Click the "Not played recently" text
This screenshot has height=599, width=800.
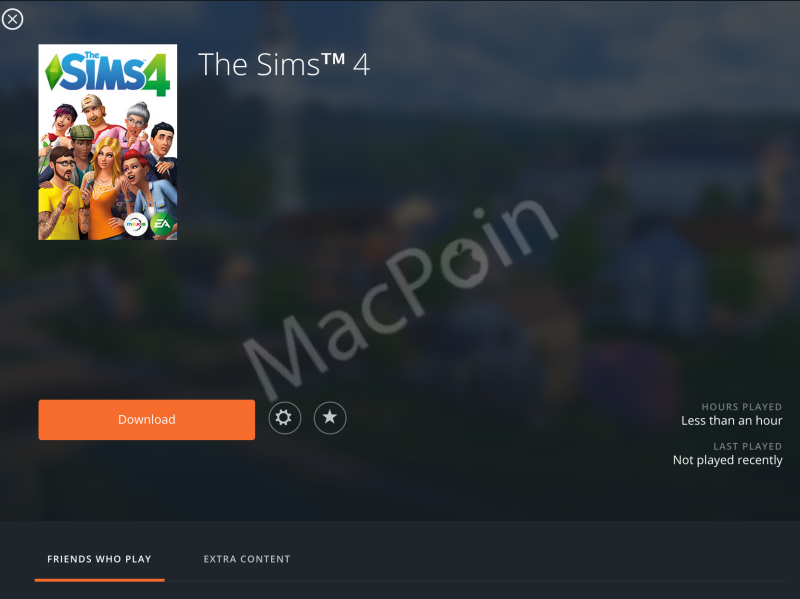728,460
